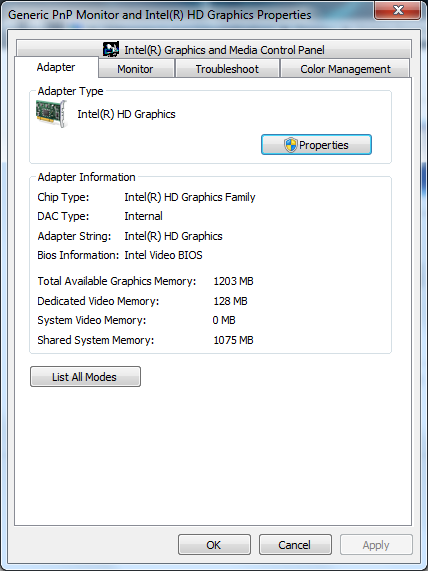Screen dimensions: 428x571
Task: Click the Apply button
Action: [x=376, y=545]
